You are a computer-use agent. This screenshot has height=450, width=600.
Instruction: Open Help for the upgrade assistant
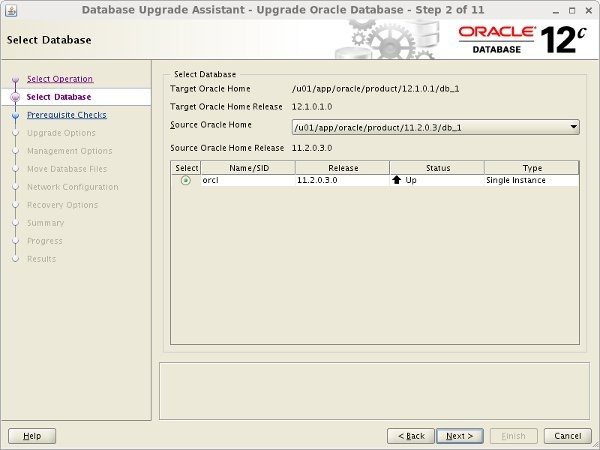coord(32,436)
